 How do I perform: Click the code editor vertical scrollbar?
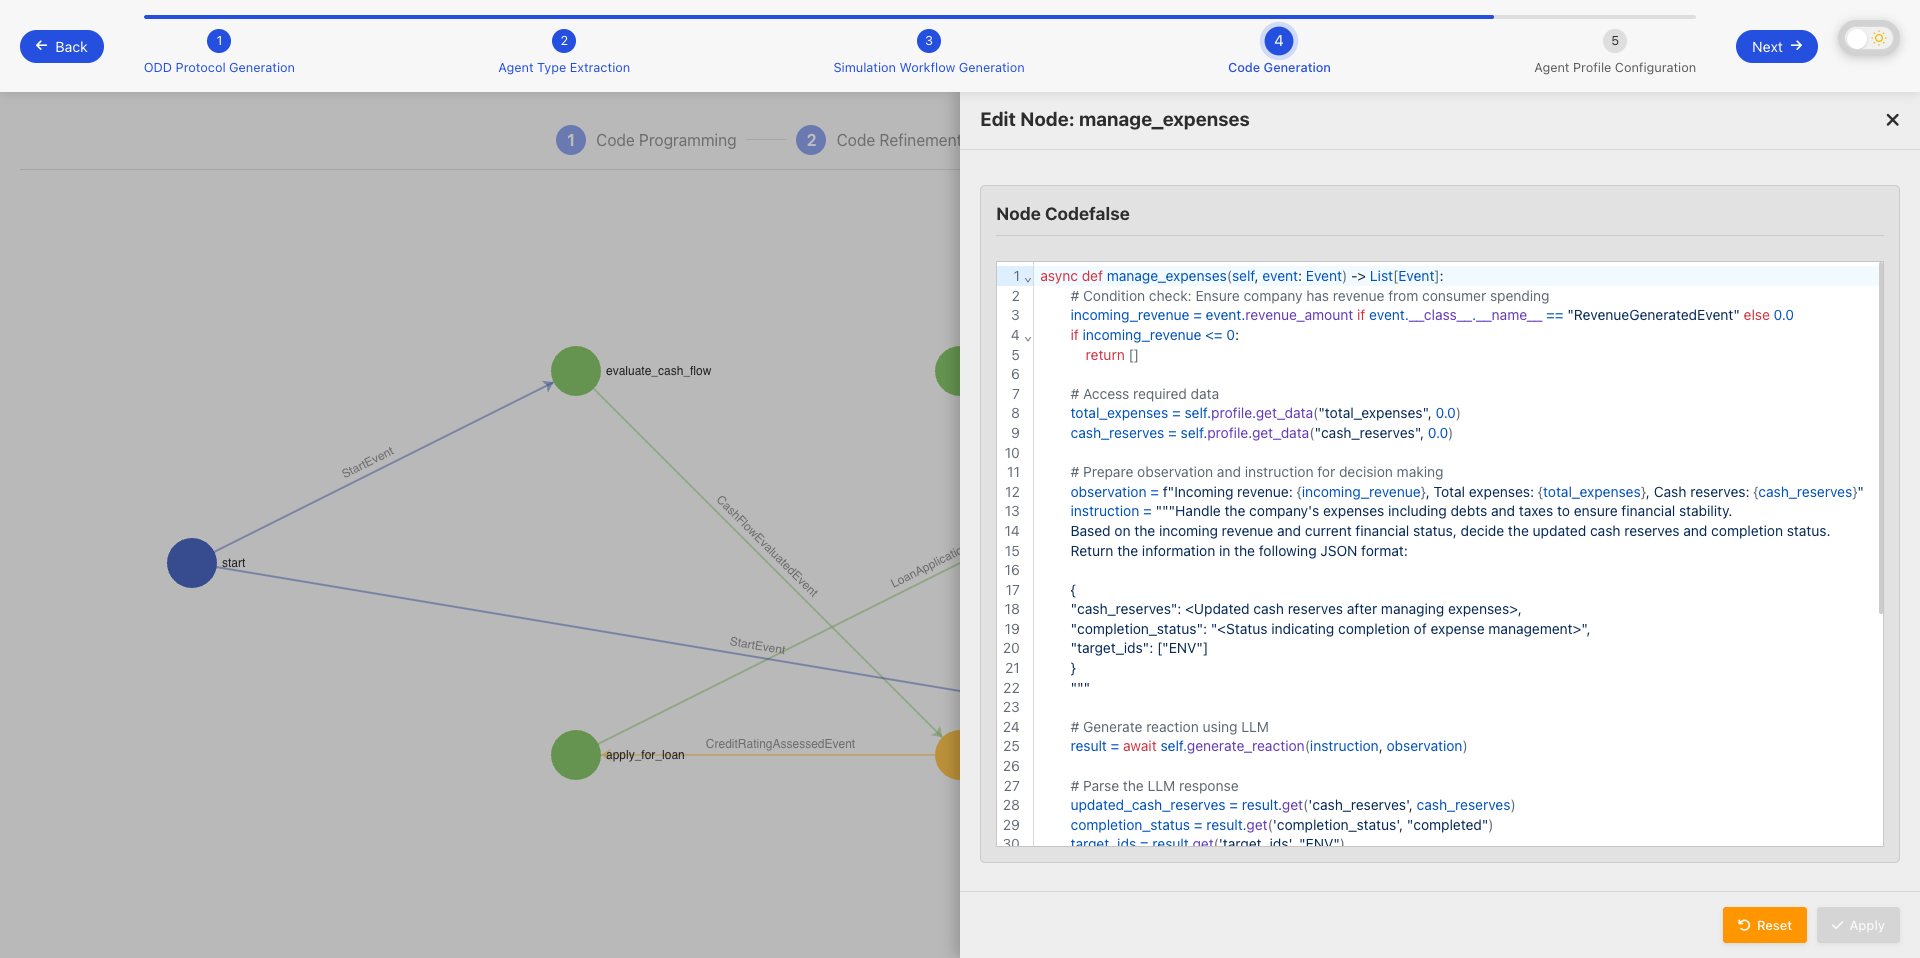click(x=1880, y=438)
